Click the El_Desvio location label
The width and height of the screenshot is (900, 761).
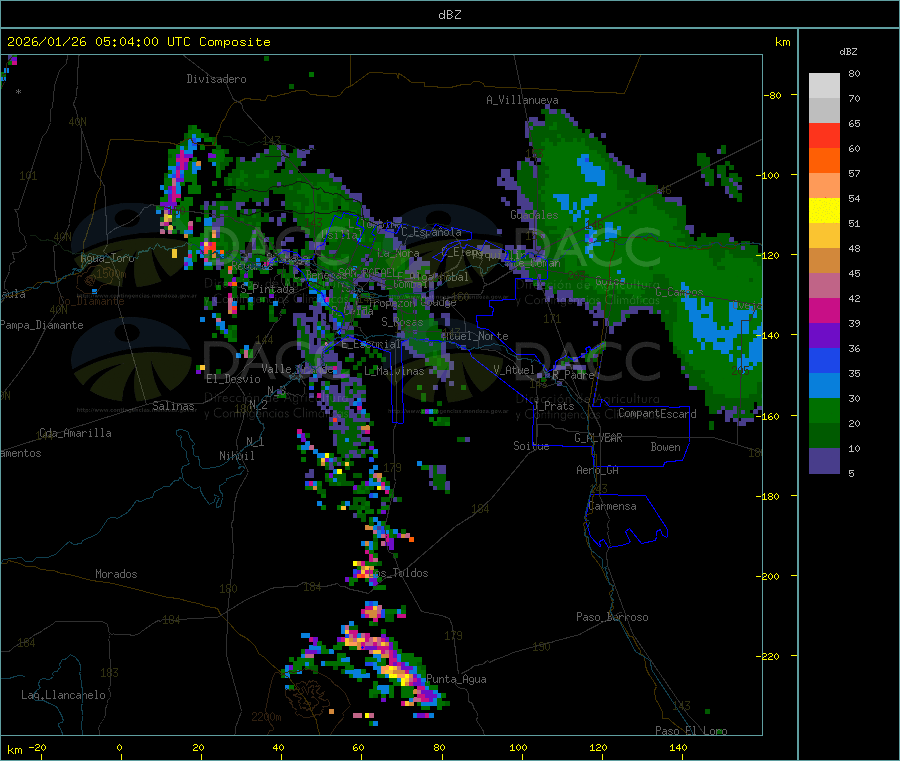pos(234,379)
